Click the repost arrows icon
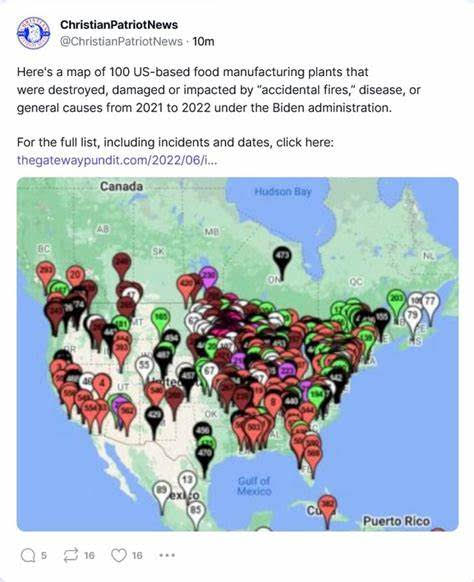474x582 pixels. pos(71,555)
